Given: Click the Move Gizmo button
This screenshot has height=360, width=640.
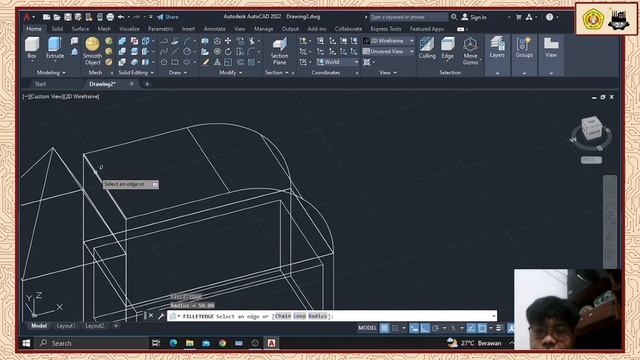Looking at the screenshot, I should click(470, 51).
